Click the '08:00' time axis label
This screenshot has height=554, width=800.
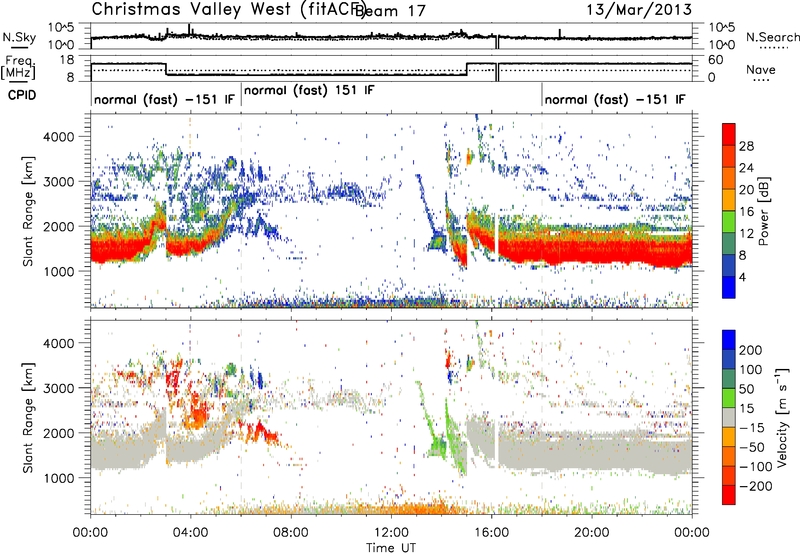(x=291, y=533)
